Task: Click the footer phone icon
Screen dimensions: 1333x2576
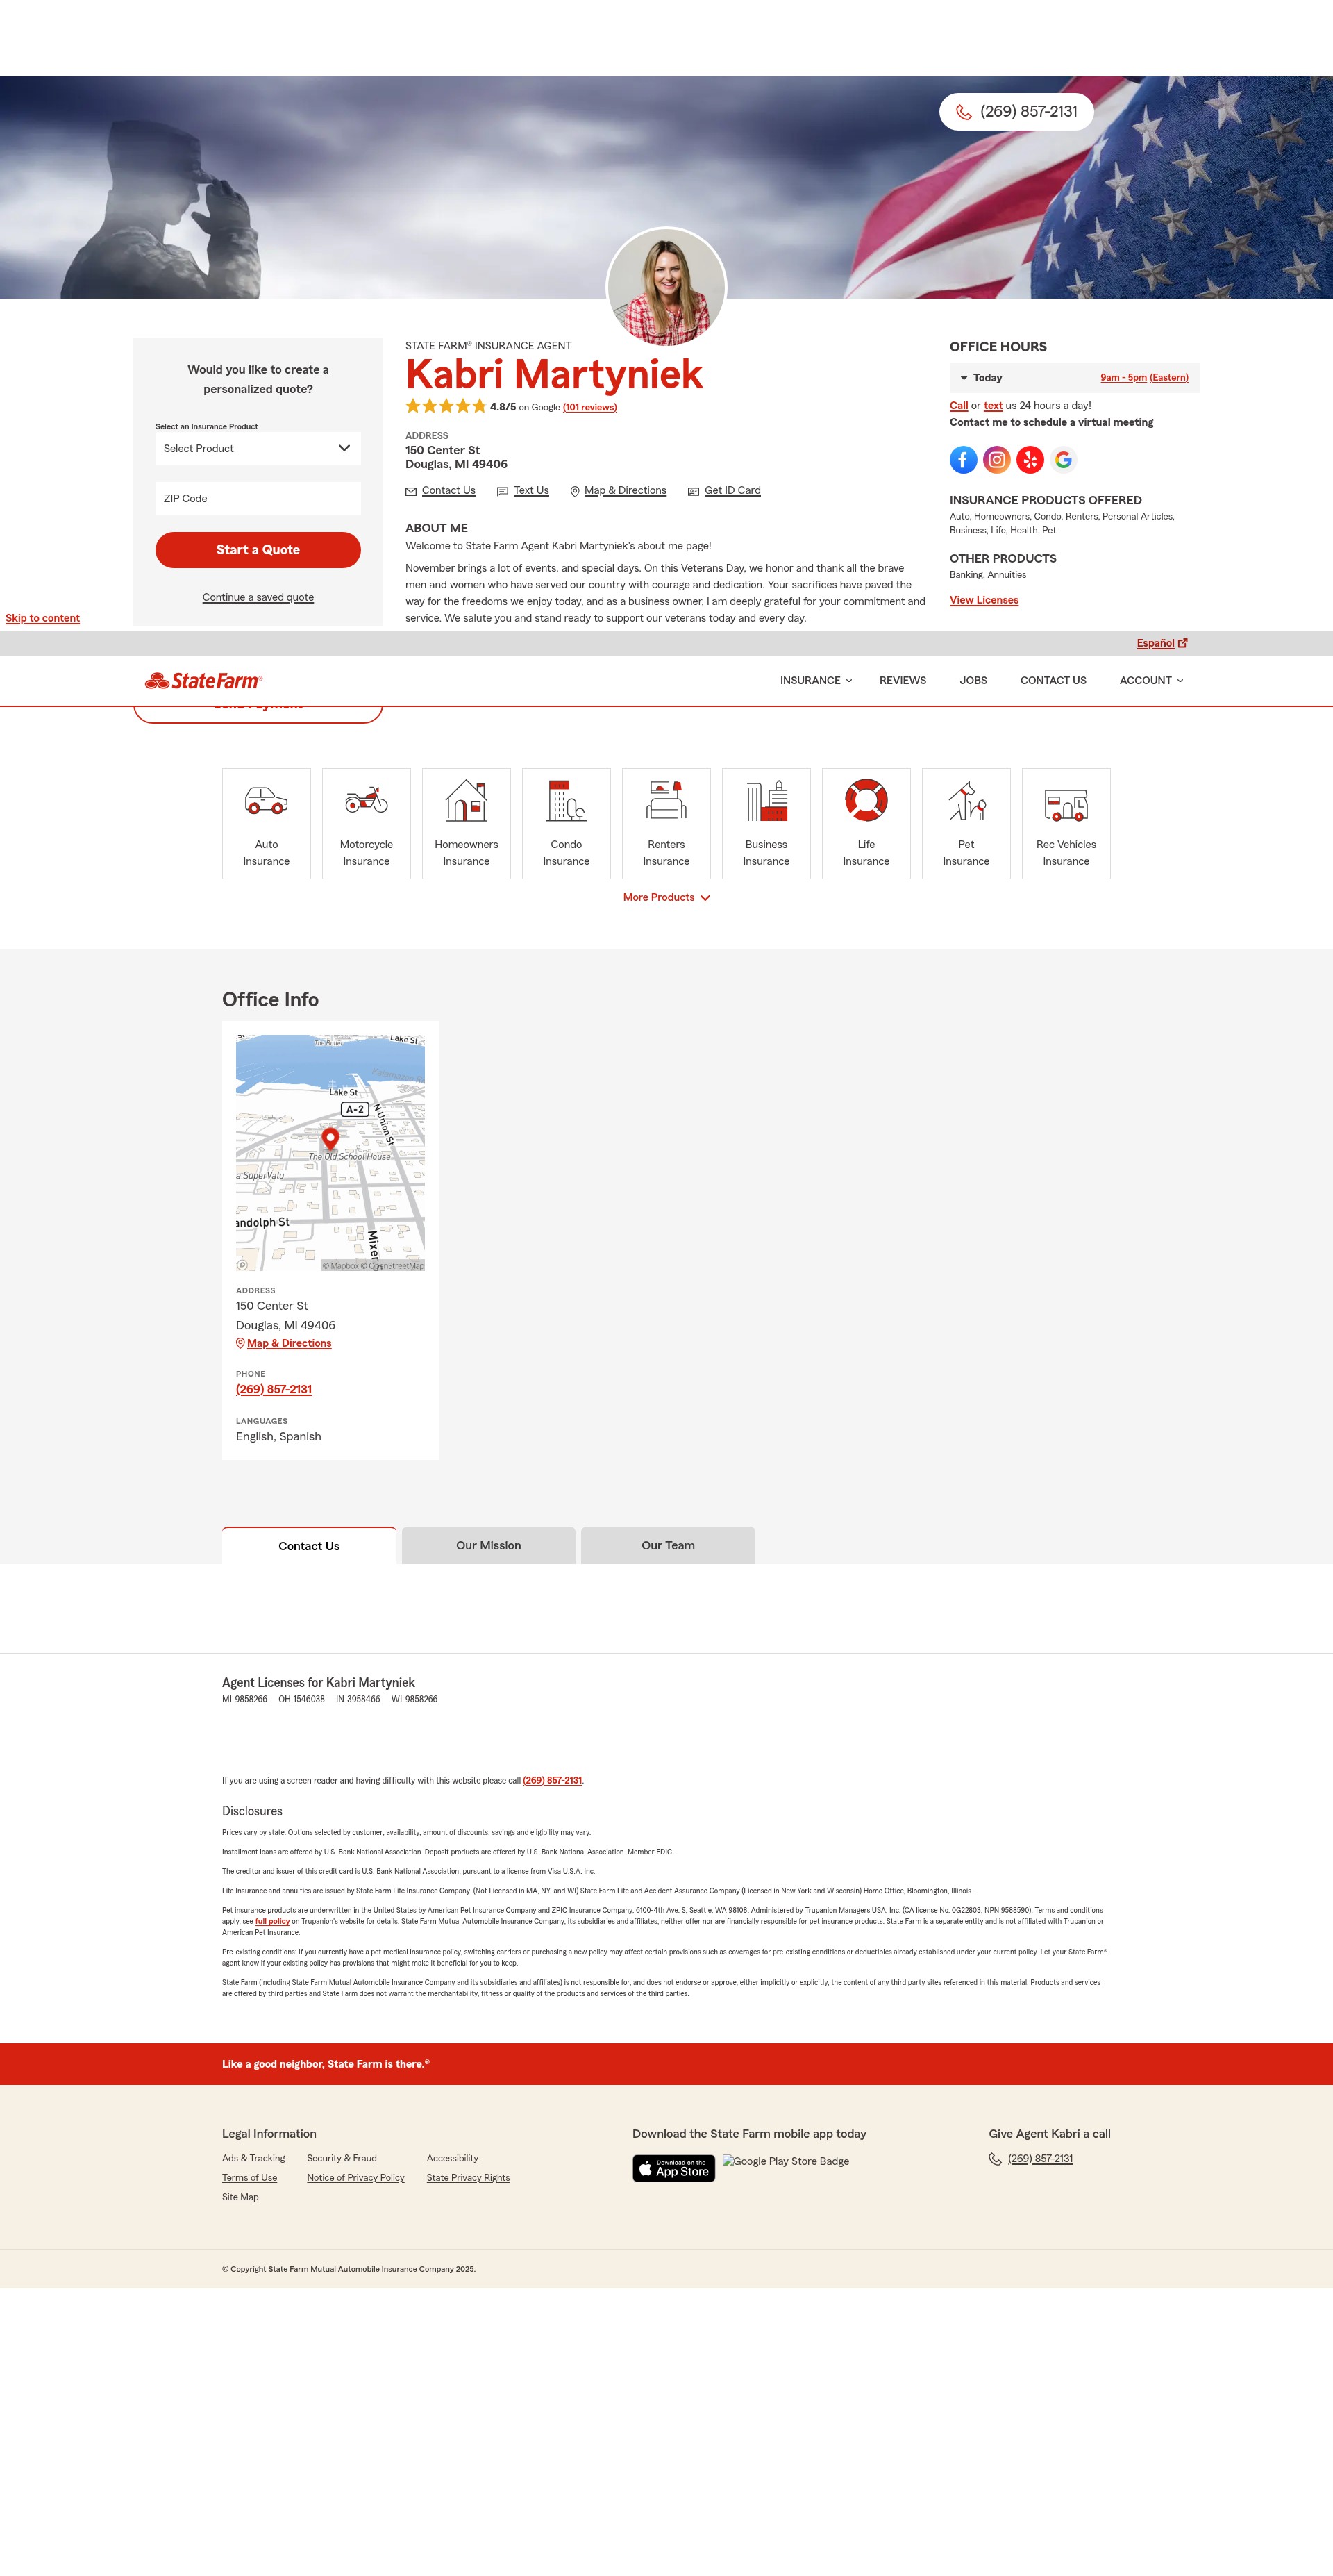Action: coord(995,2159)
